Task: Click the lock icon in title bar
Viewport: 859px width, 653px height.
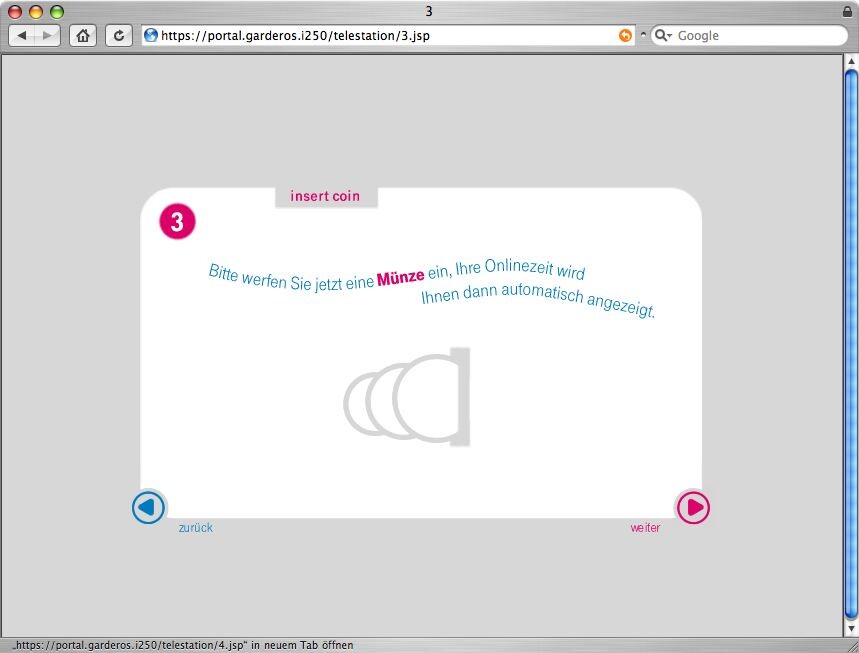Action: 847,11
